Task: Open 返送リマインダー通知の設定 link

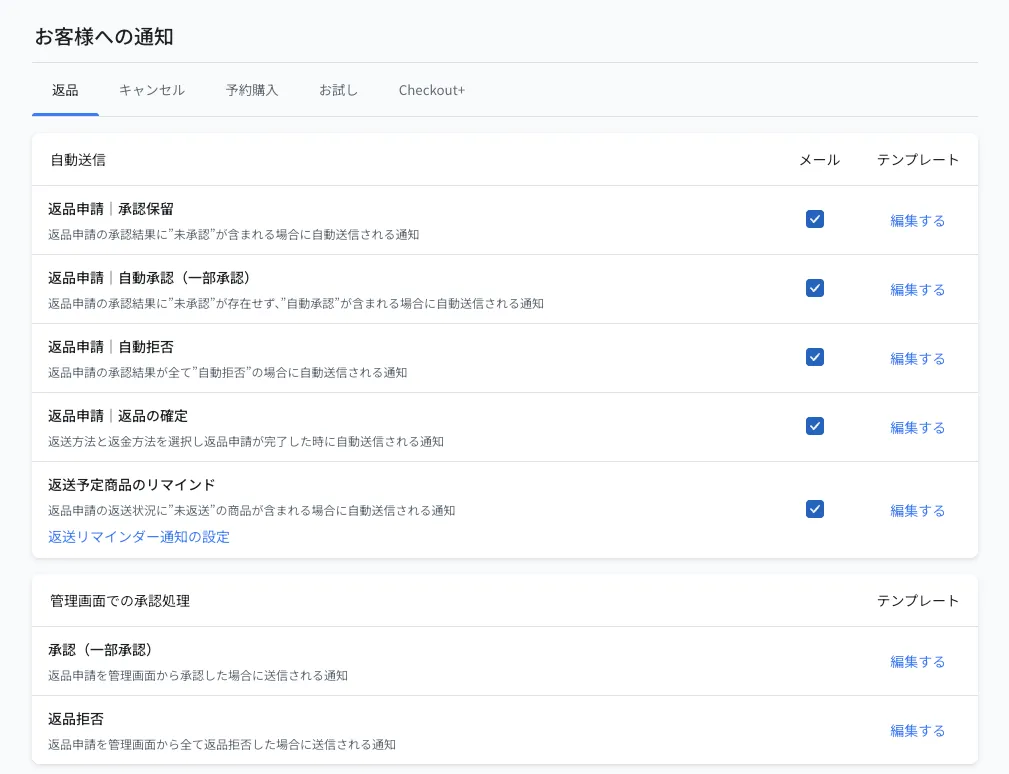Action: tap(139, 537)
